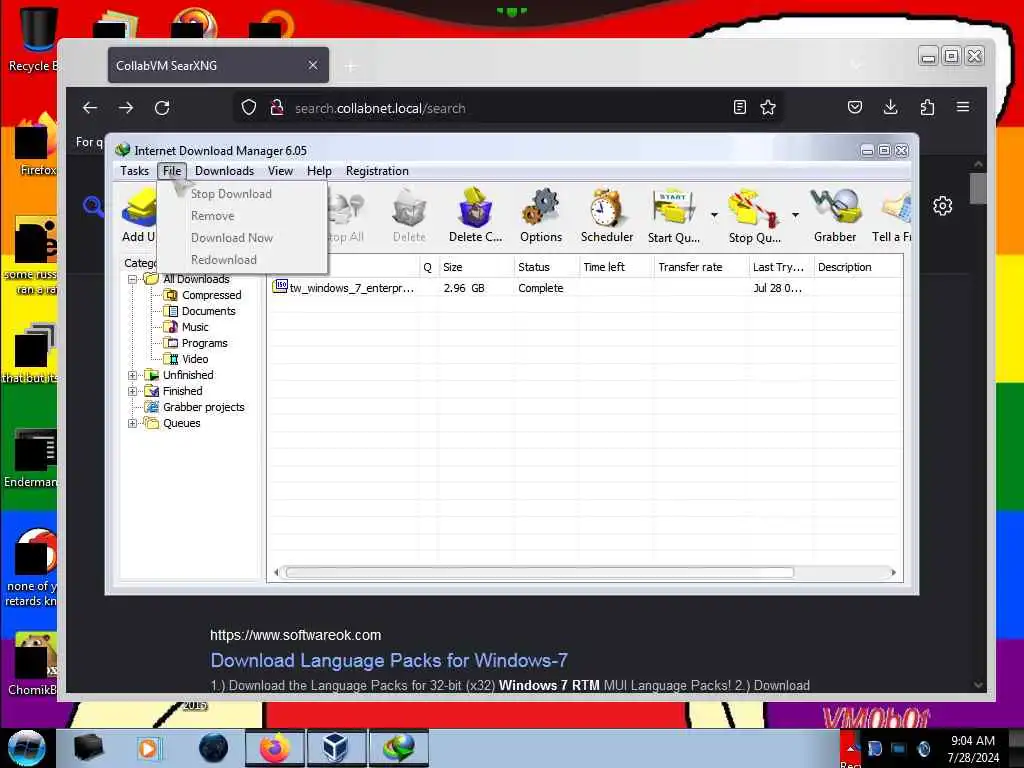Choose Redownload in File menu

242,260
